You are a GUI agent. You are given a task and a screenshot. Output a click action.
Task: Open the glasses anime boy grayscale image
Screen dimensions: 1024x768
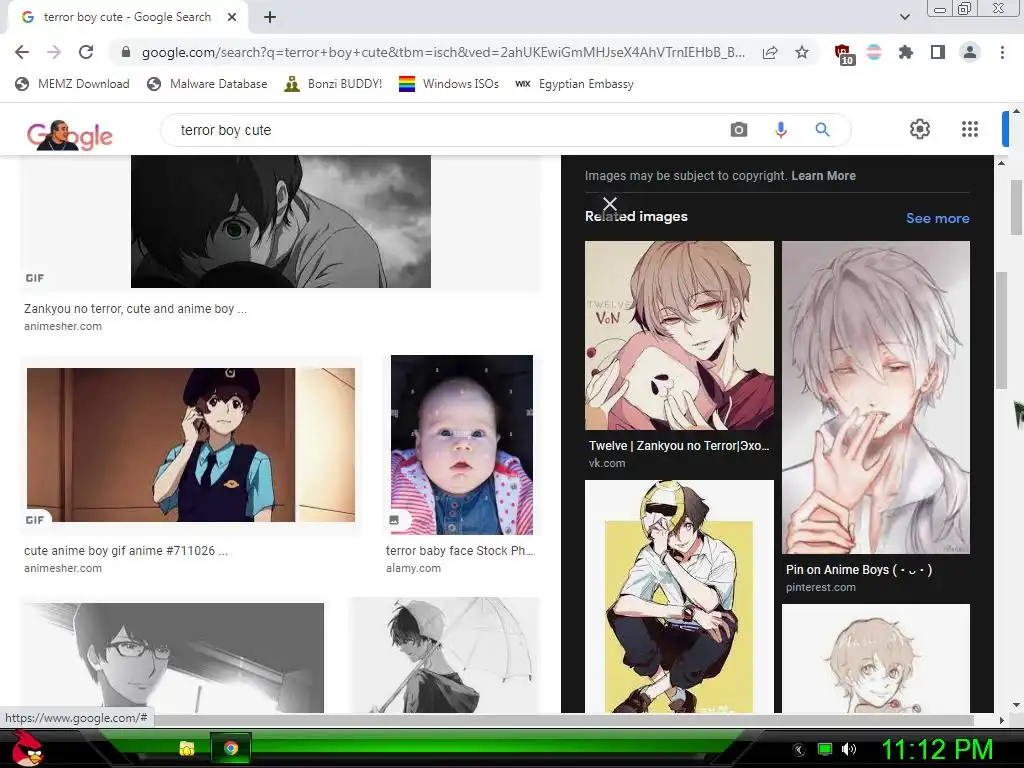click(172, 658)
